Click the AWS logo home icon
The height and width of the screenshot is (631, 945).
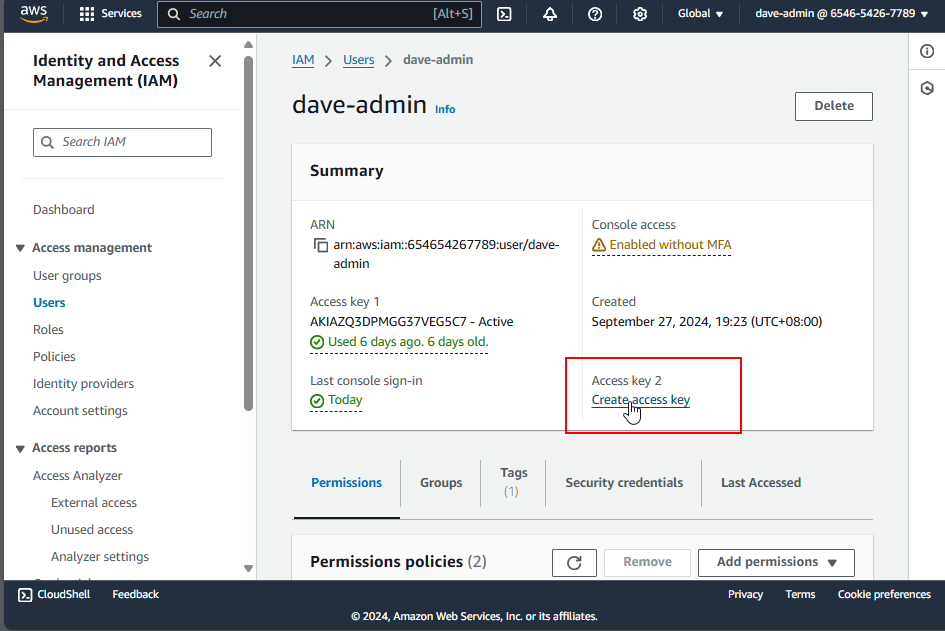[33, 14]
